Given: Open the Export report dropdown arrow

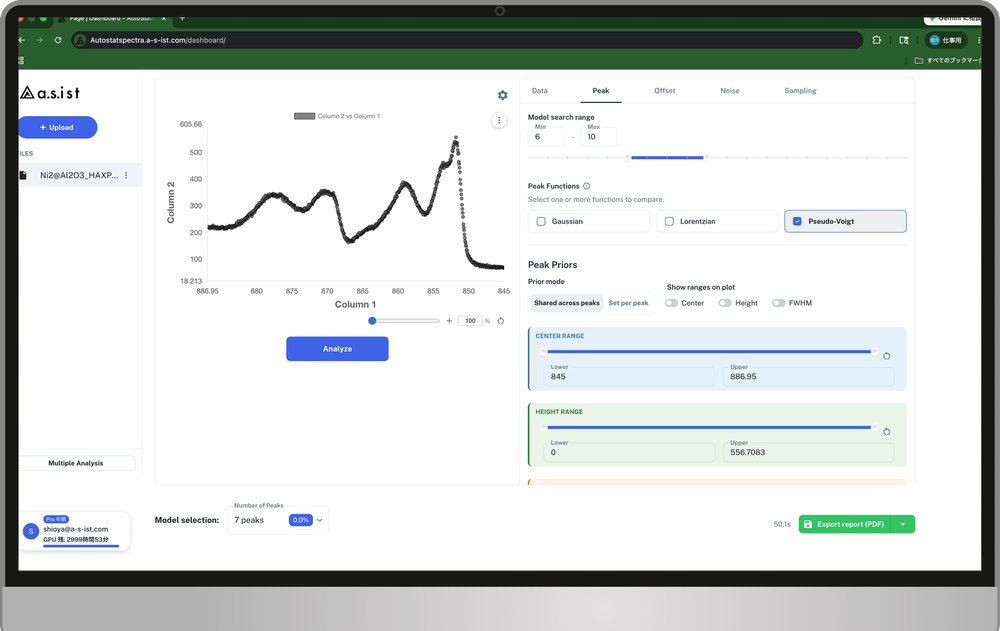Looking at the screenshot, I should click(x=903, y=524).
